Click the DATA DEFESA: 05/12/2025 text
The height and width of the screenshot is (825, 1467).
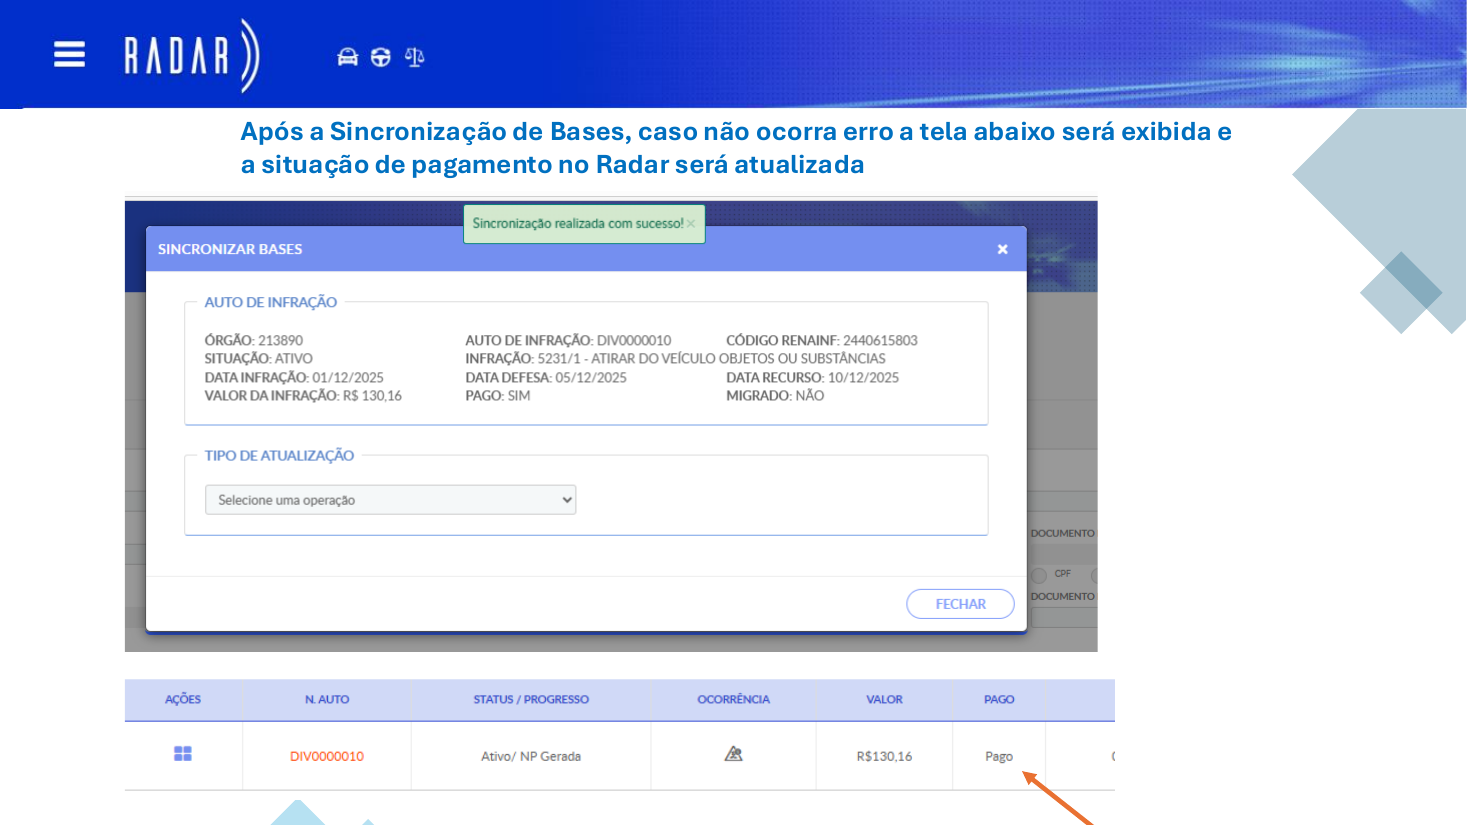point(546,377)
